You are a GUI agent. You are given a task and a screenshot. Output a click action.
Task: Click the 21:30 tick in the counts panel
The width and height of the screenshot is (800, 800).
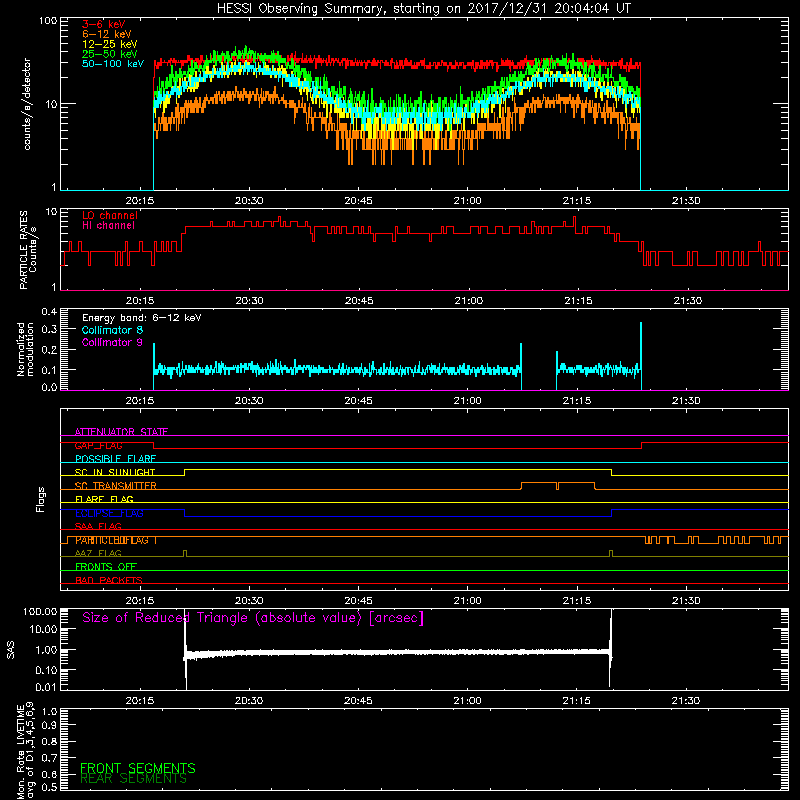(x=686, y=201)
